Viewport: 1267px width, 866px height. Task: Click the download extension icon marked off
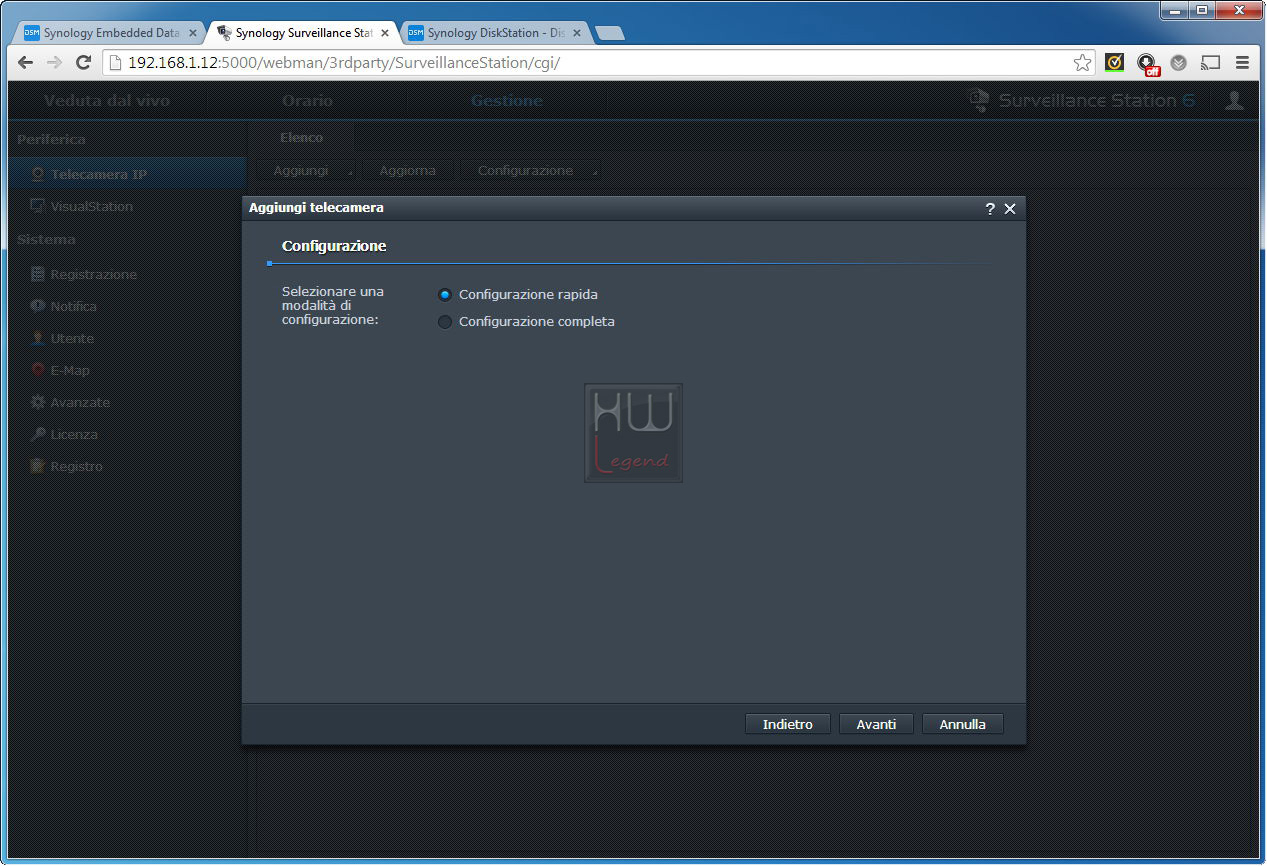(1147, 64)
